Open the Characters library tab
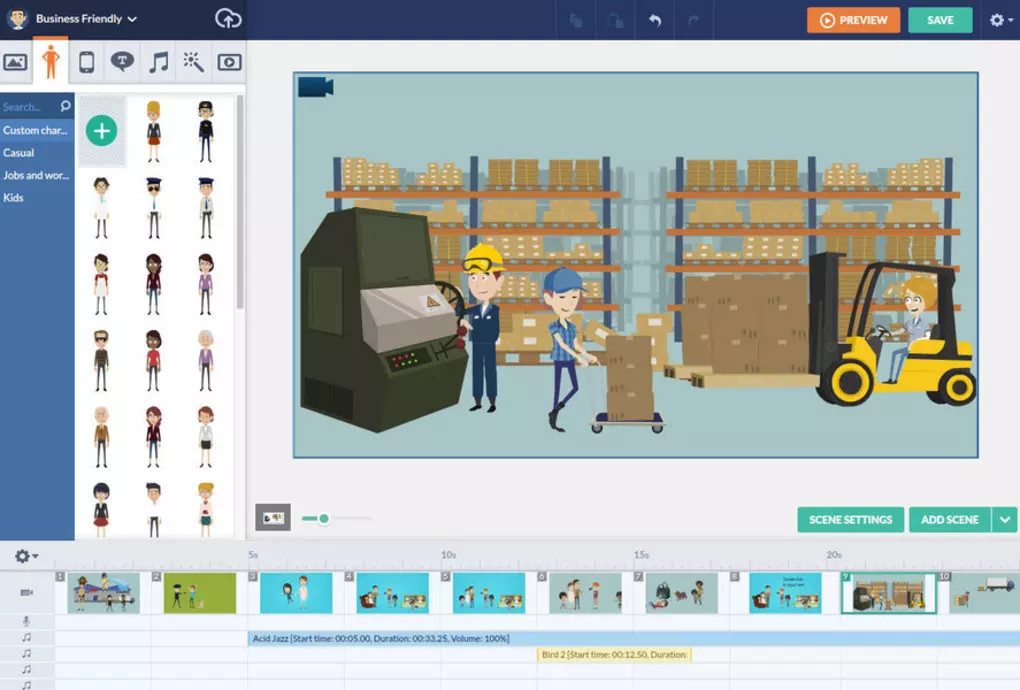Viewport: 1020px width, 690px height. pyautogui.click(x=50, y=62)
